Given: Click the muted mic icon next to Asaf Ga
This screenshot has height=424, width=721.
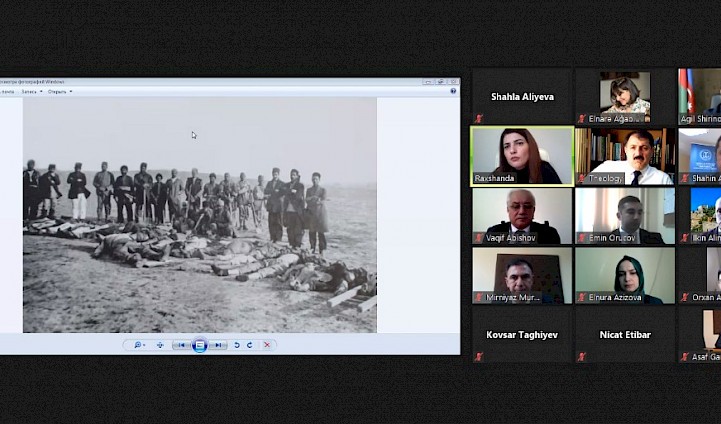Looking at the screenshot, I should point(685,356).
